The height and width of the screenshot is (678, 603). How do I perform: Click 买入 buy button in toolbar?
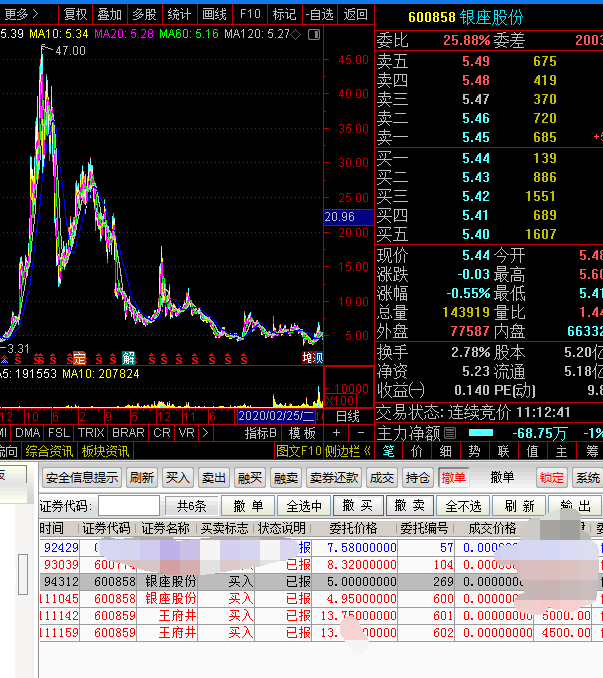click(x=178, y=478)
